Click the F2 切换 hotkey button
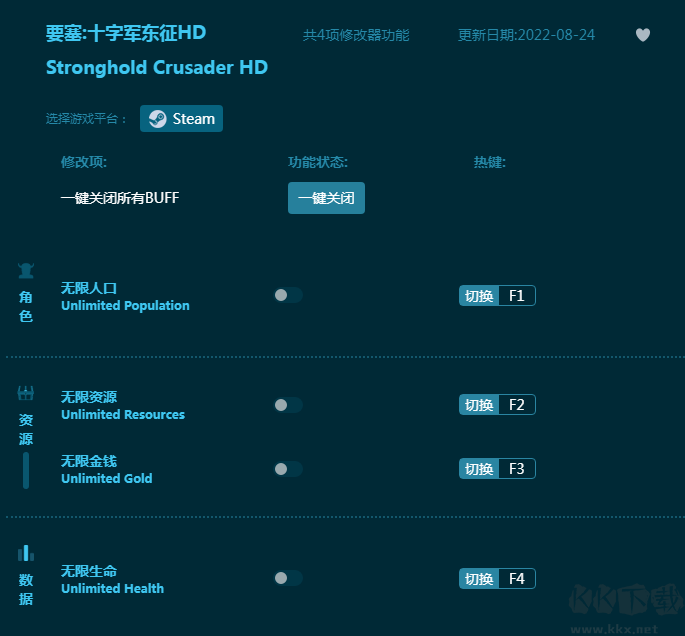Viewport: 685px width, 636px height. click(x=497, y=405)
